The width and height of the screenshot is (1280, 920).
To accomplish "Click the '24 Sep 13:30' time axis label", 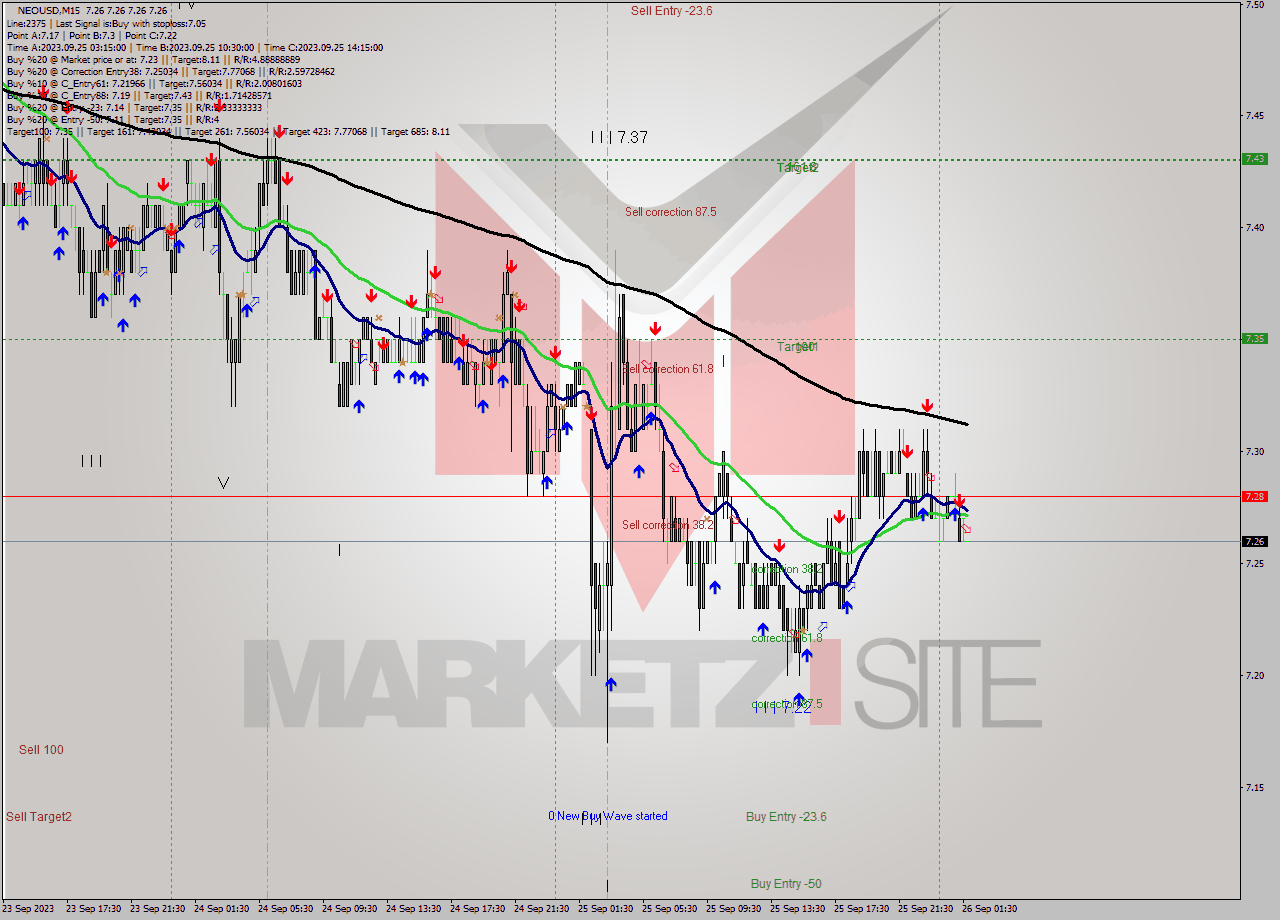I will (x=414, y=909).
